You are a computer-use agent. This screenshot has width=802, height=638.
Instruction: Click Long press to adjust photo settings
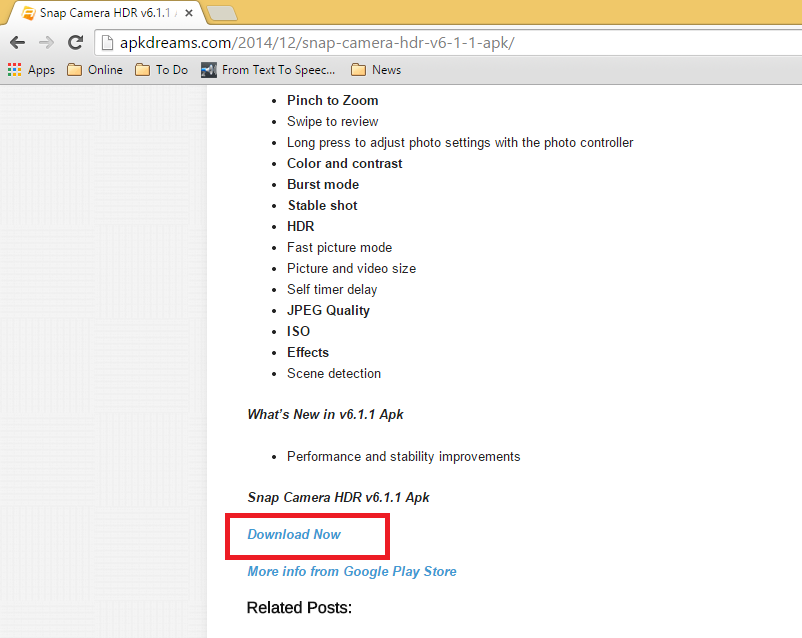click(460, 143)
